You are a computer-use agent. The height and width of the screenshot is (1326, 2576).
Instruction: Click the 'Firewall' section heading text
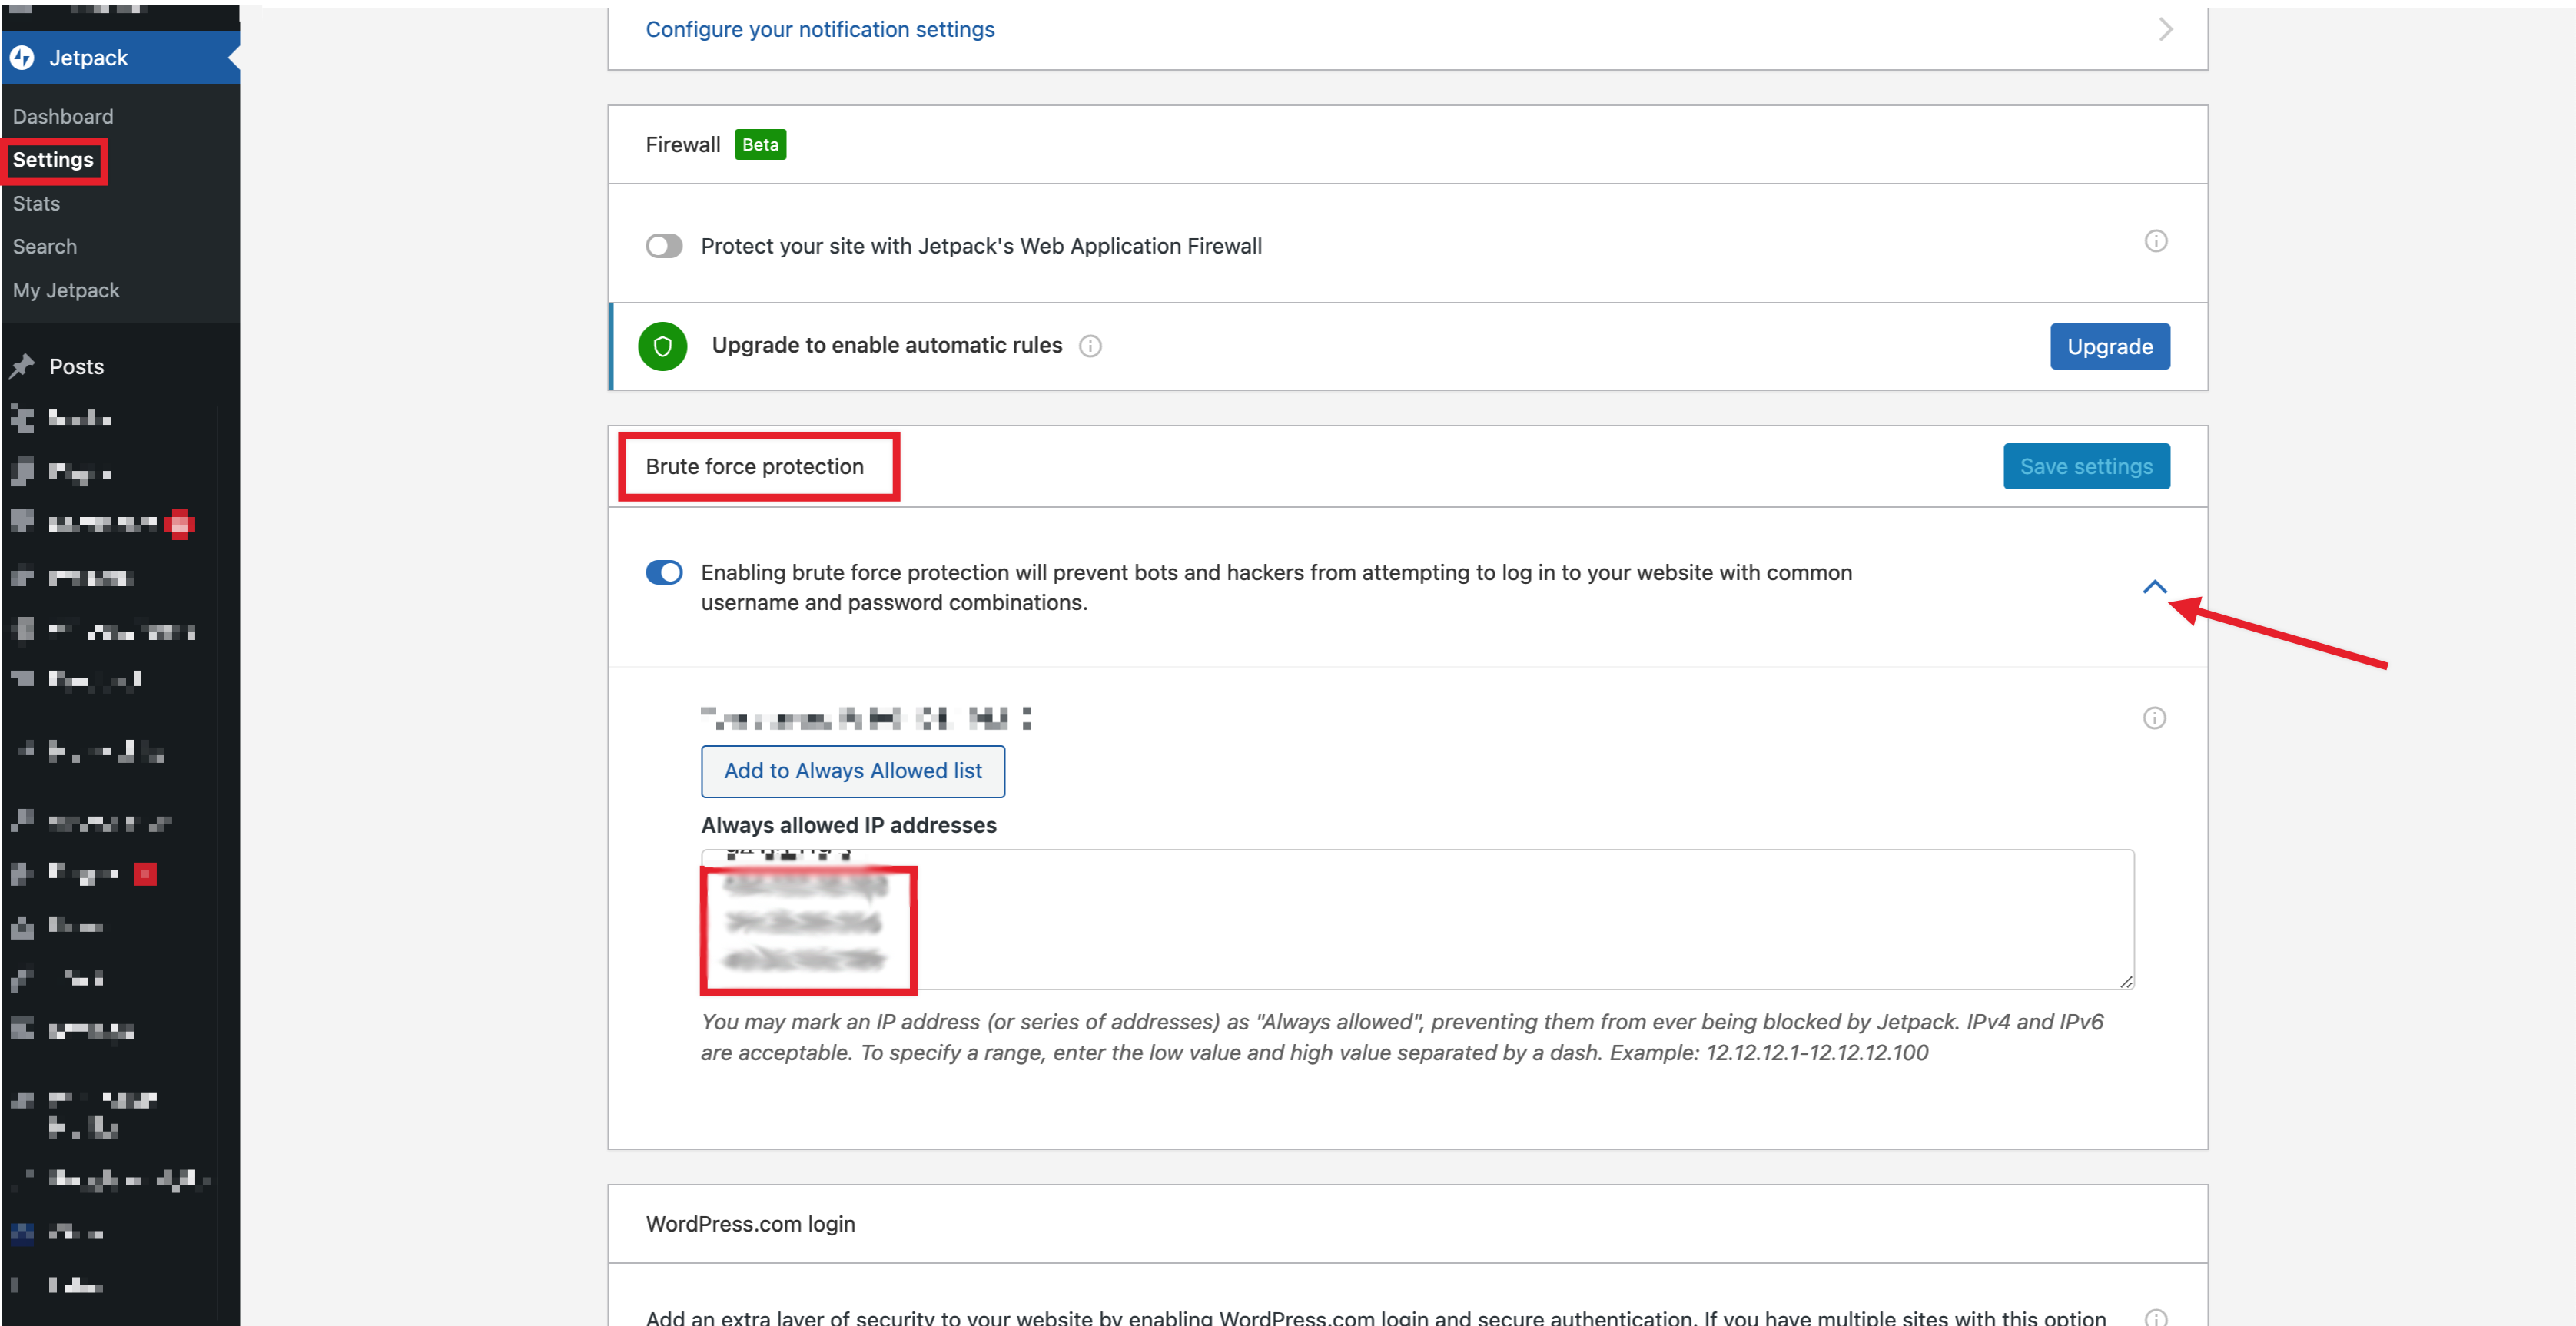(x=683, y=145)
